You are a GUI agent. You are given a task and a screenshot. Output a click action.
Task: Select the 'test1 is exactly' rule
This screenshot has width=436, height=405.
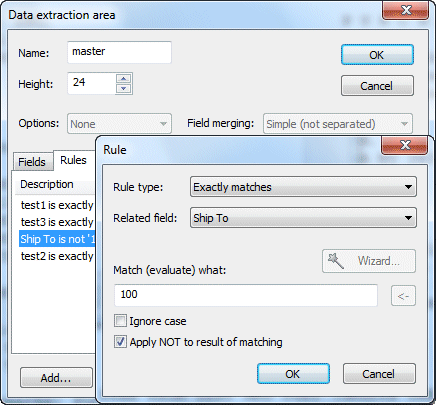[x=57, y=205]
